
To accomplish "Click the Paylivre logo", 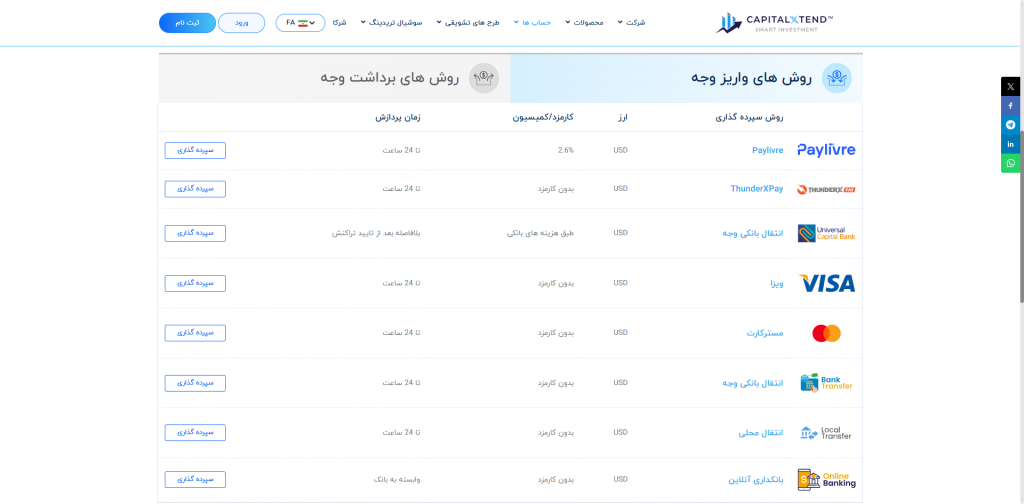I will point(826,150).
